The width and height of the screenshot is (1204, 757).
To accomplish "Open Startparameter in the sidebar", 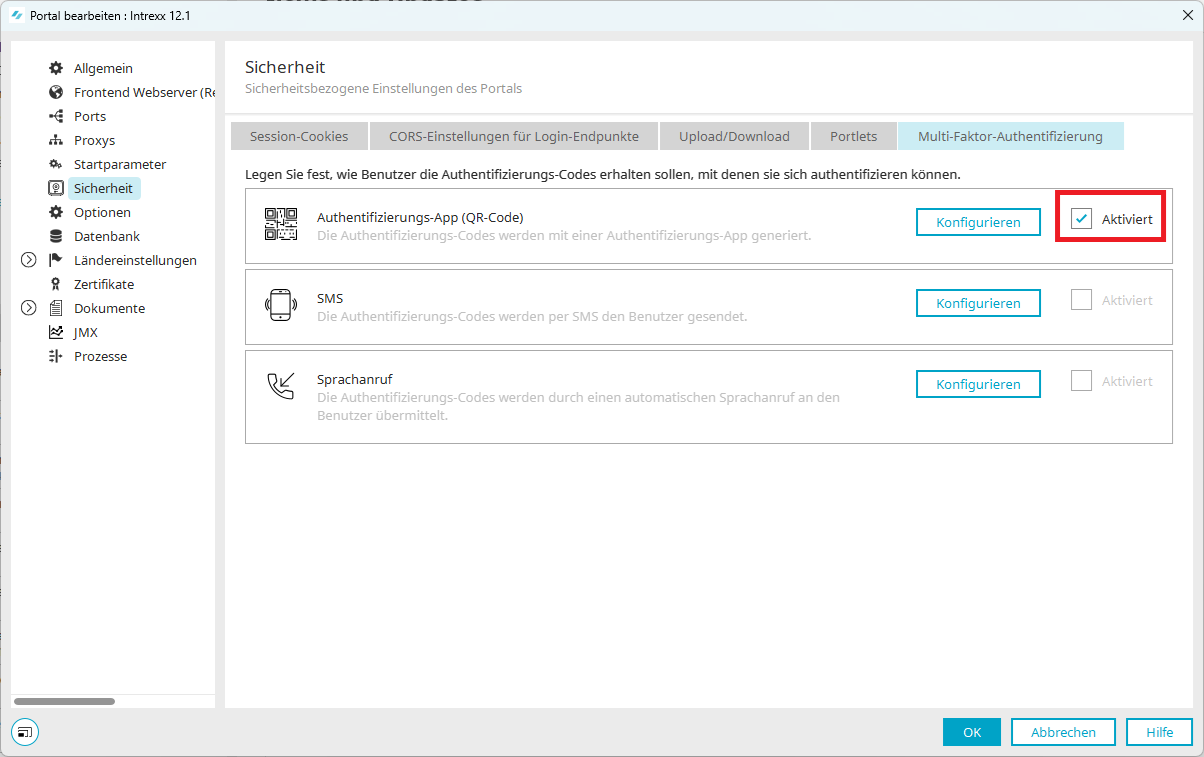I will 119,164.
